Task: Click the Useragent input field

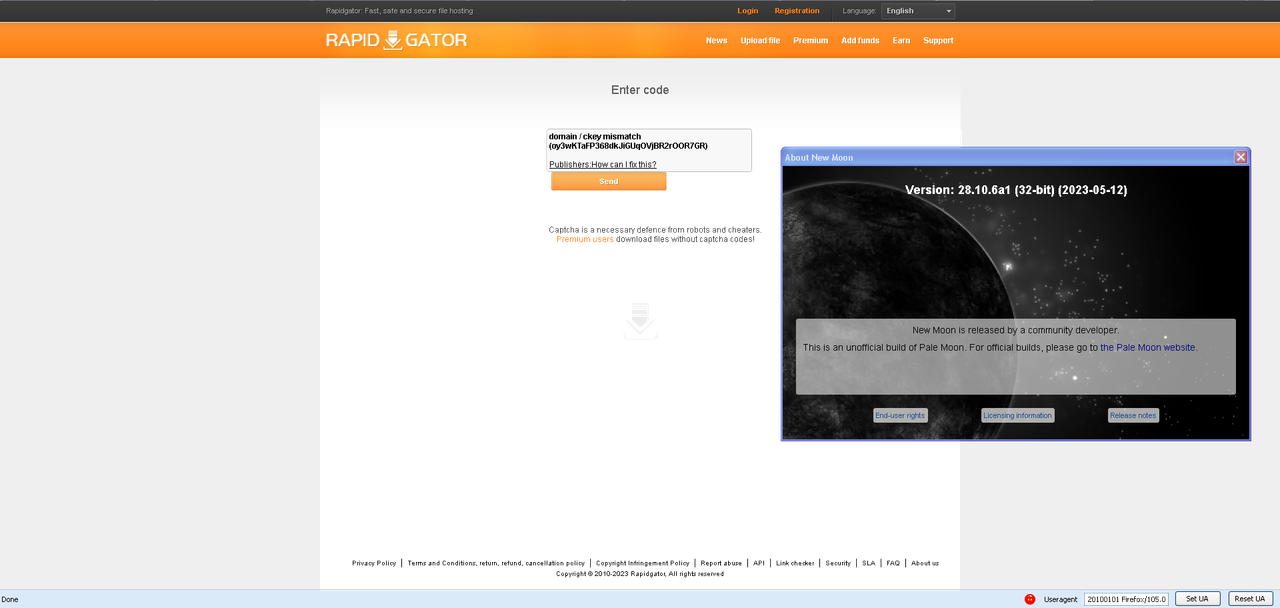Action: [x=1126, y=599]
